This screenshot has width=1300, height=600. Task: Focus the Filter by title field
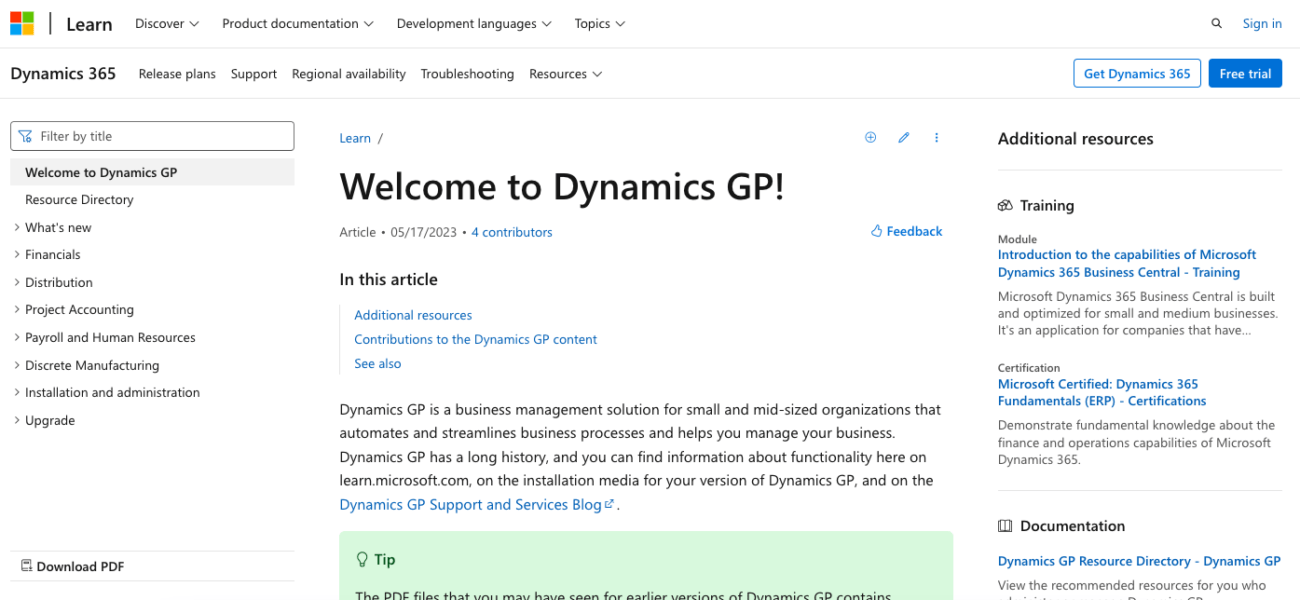coord(152,136)
